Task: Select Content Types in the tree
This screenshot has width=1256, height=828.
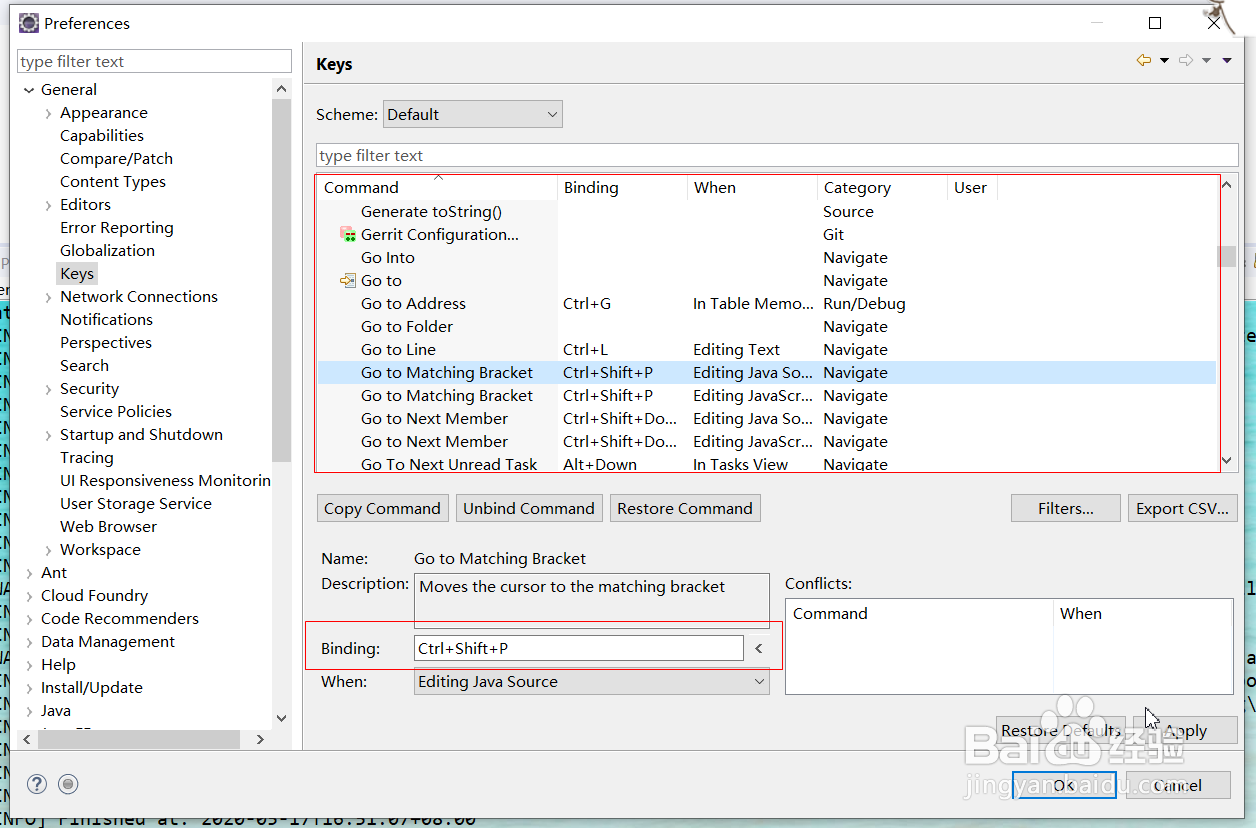Action: (113, 182)
